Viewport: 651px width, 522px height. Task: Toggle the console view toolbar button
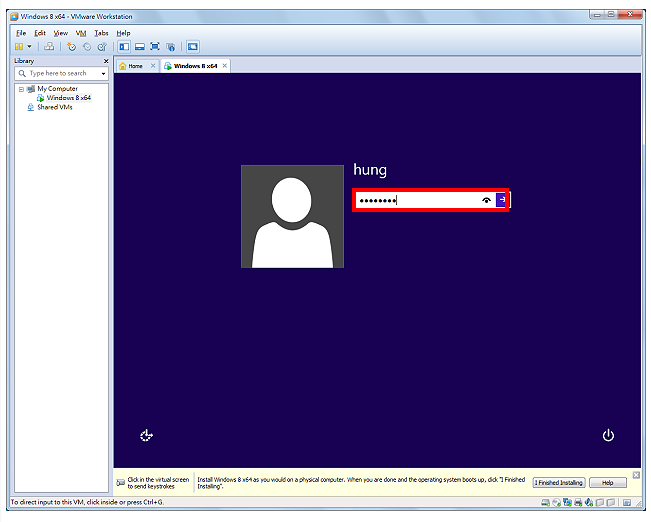click(x=193, y=47)
